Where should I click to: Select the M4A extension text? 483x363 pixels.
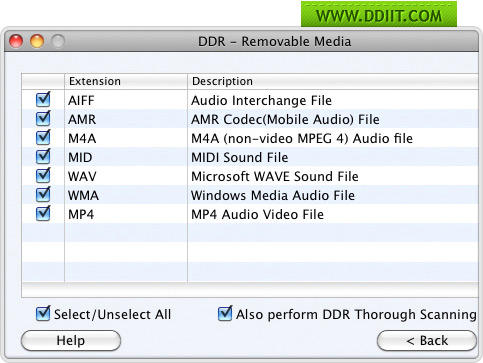[82, 138]
